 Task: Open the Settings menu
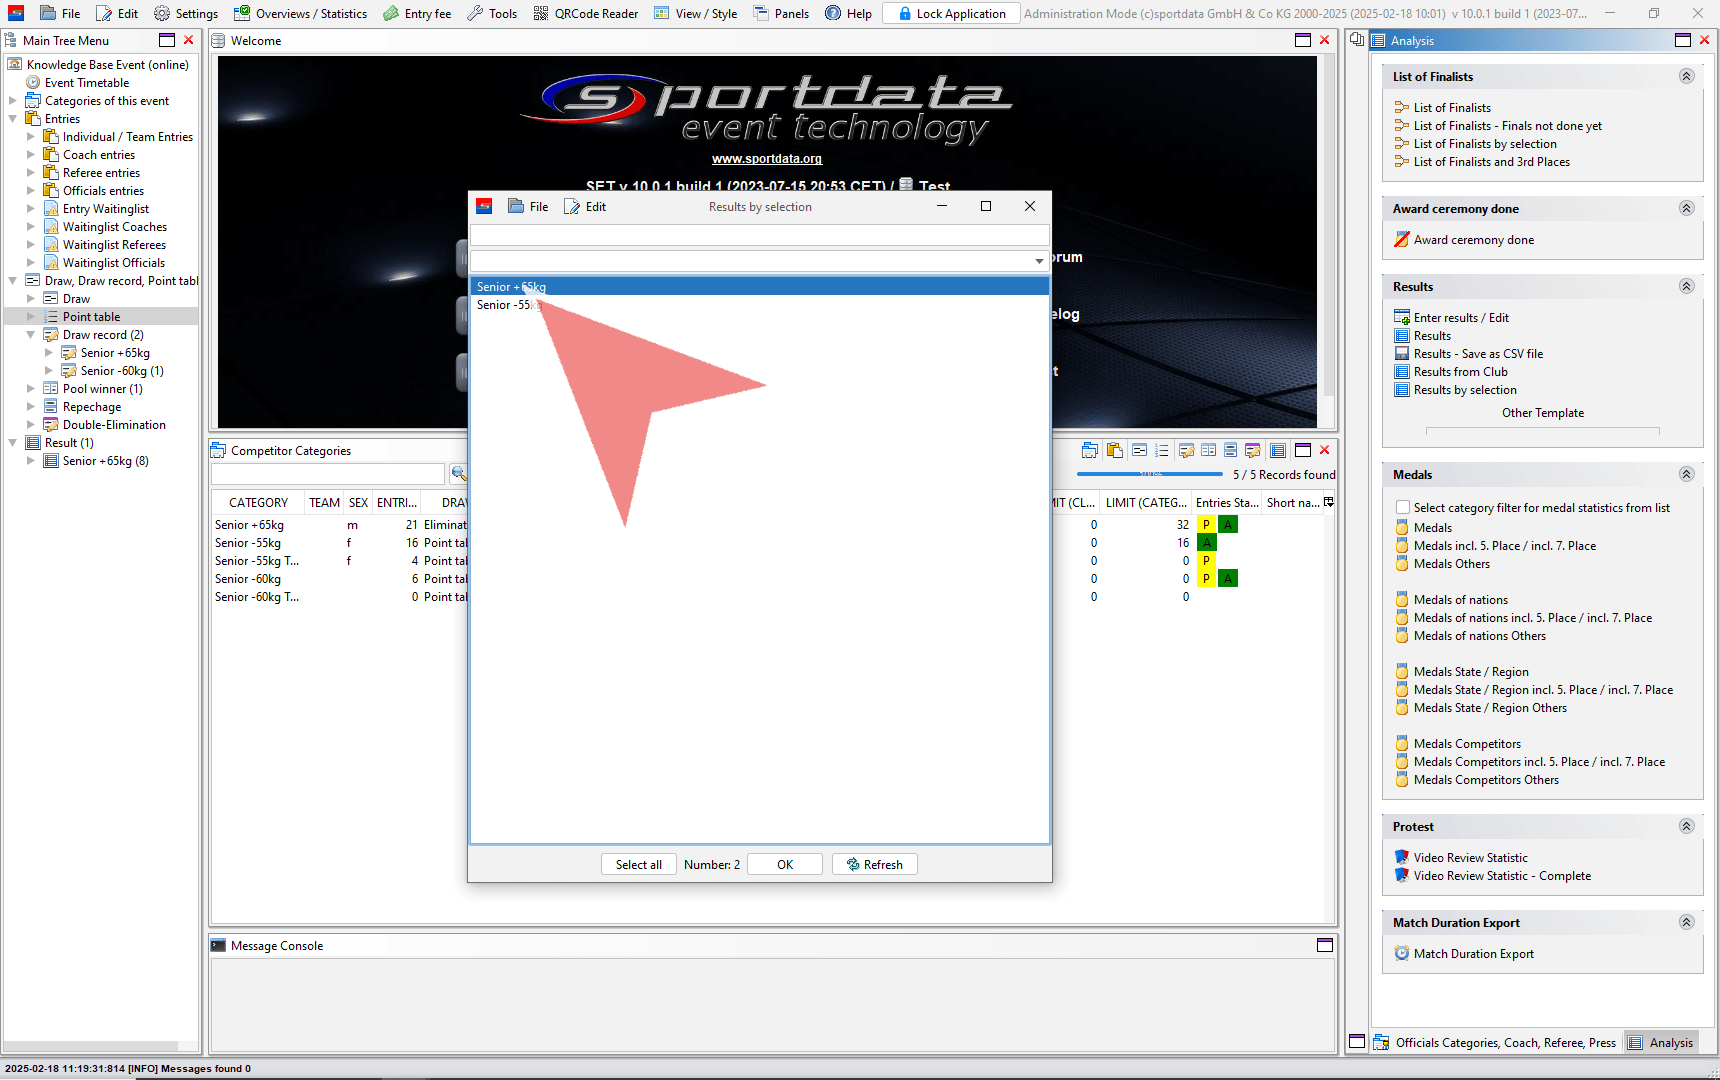tap(186, 13)
